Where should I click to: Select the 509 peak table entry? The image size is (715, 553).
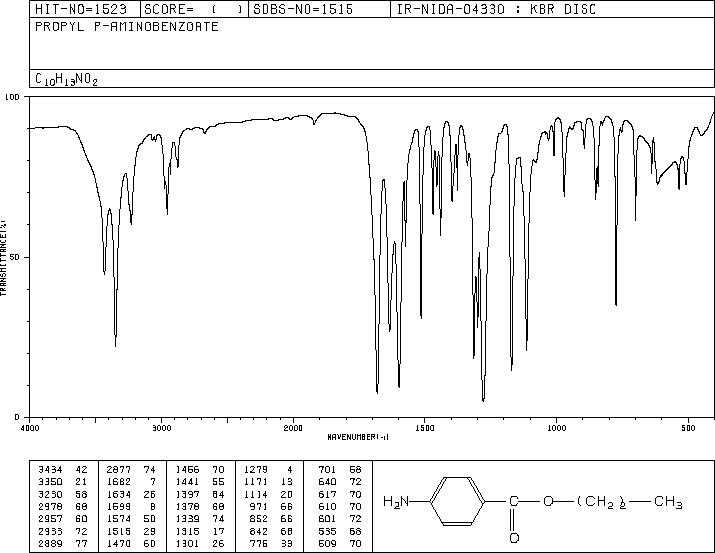pyautogui.click(x=340, y=544)
